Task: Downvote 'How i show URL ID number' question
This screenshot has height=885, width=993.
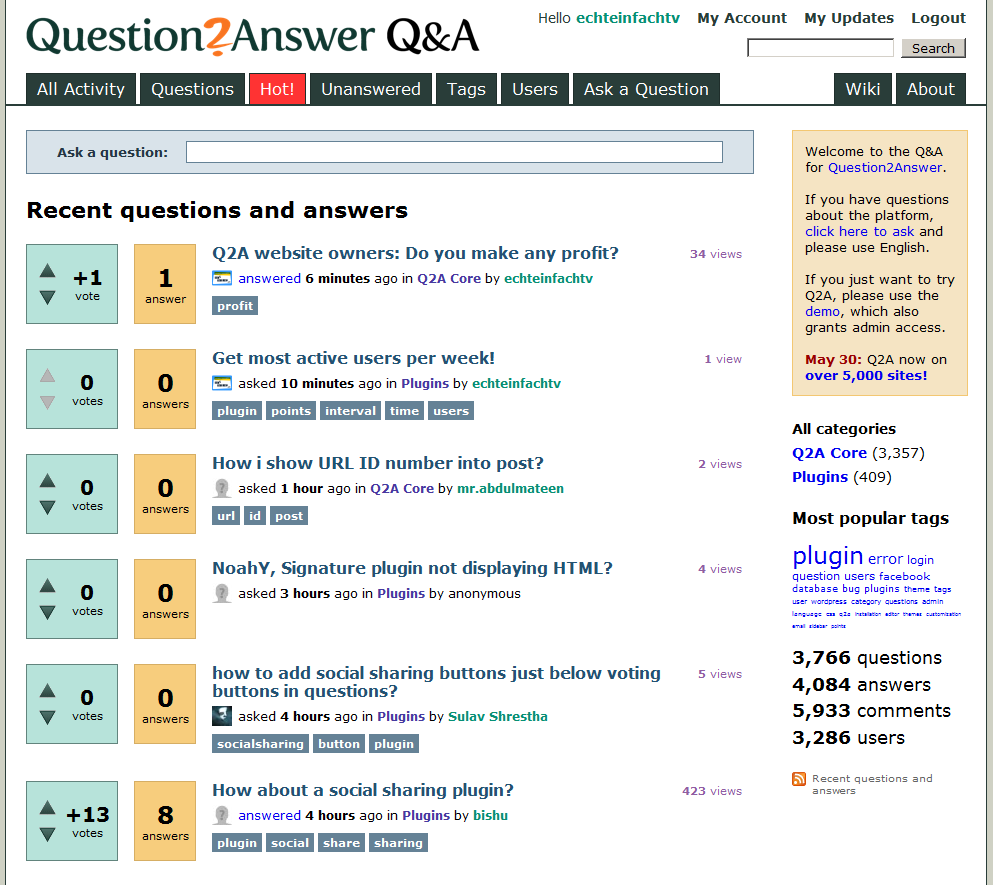Action: point(47,508)
